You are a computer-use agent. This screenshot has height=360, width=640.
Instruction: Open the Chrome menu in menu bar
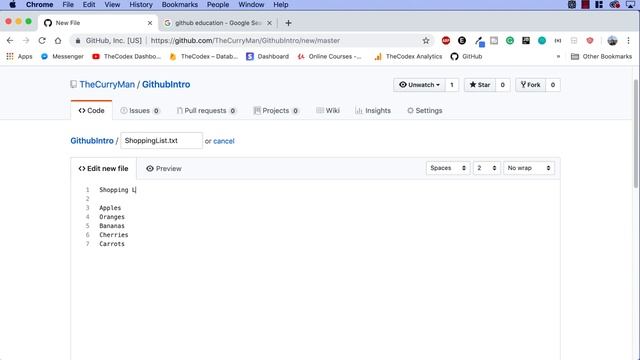40,4
